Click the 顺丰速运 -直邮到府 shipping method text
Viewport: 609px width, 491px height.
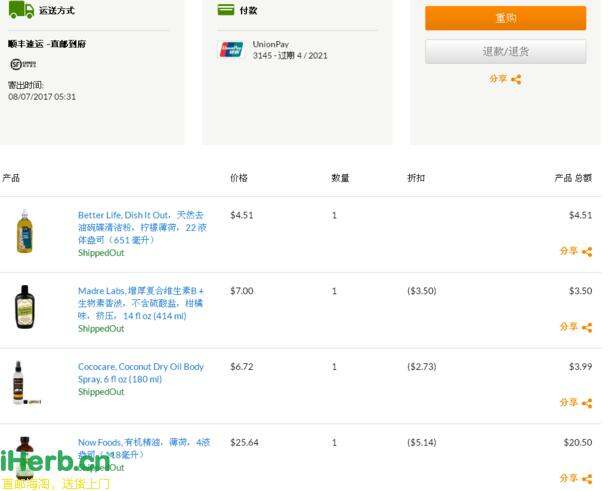(47, 44)
